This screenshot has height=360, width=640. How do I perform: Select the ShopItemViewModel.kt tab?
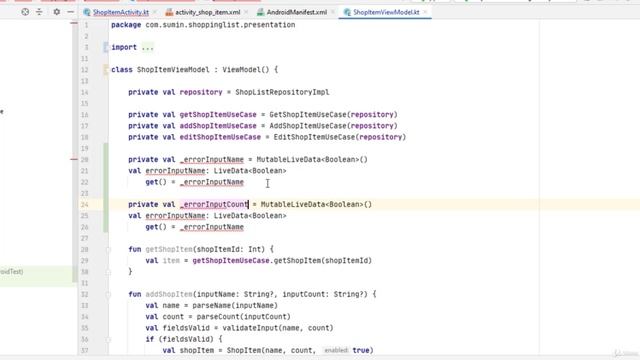point(386,12)
